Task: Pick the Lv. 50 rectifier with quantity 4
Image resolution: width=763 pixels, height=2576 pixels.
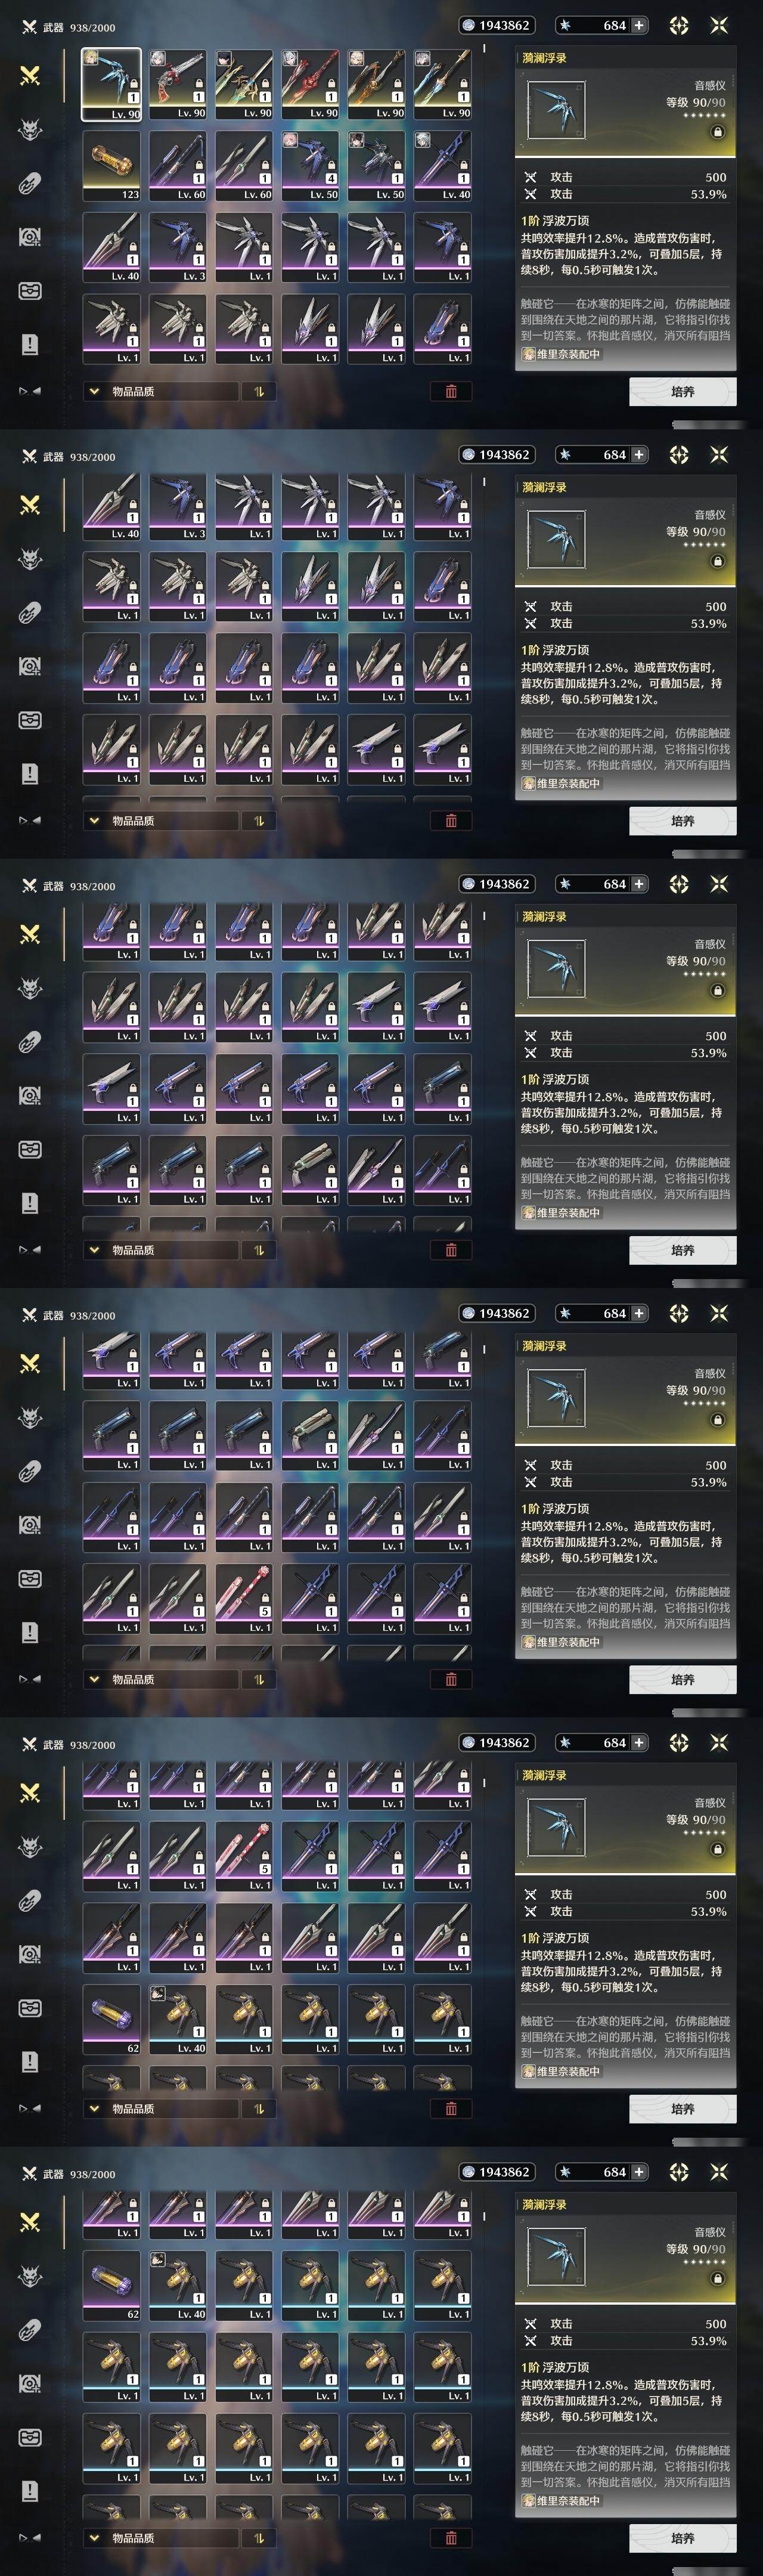Action: pyautogui.click(x=310, y=166)
